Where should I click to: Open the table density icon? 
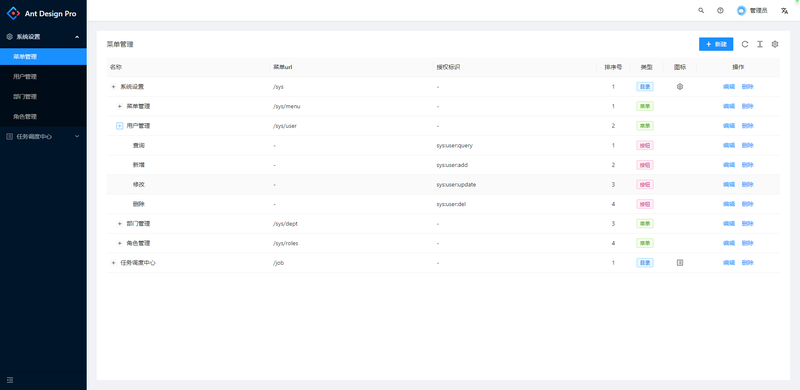click(x=760, y=44)
